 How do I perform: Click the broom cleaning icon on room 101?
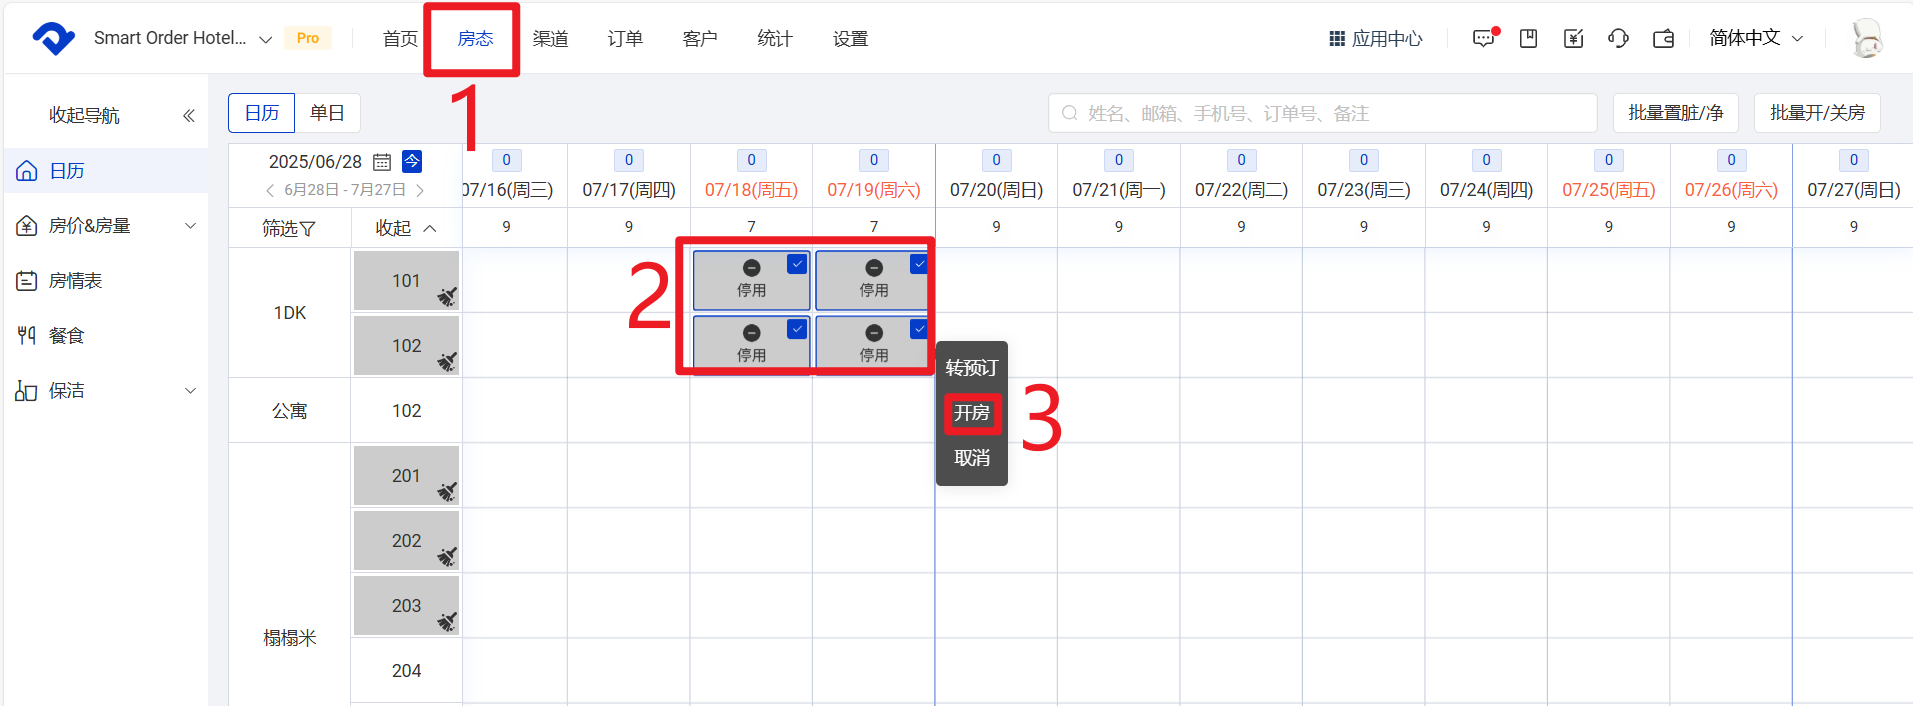click(447, 297)
